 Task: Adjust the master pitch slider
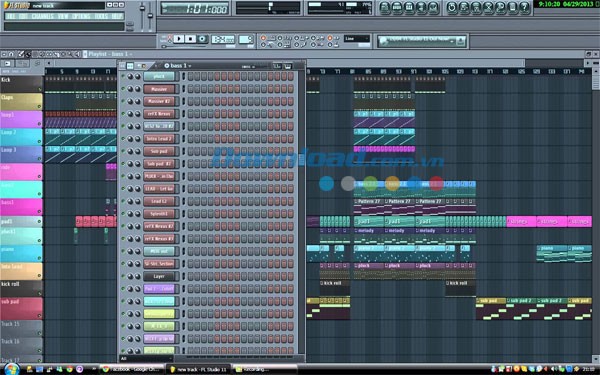tap(150, 15)
